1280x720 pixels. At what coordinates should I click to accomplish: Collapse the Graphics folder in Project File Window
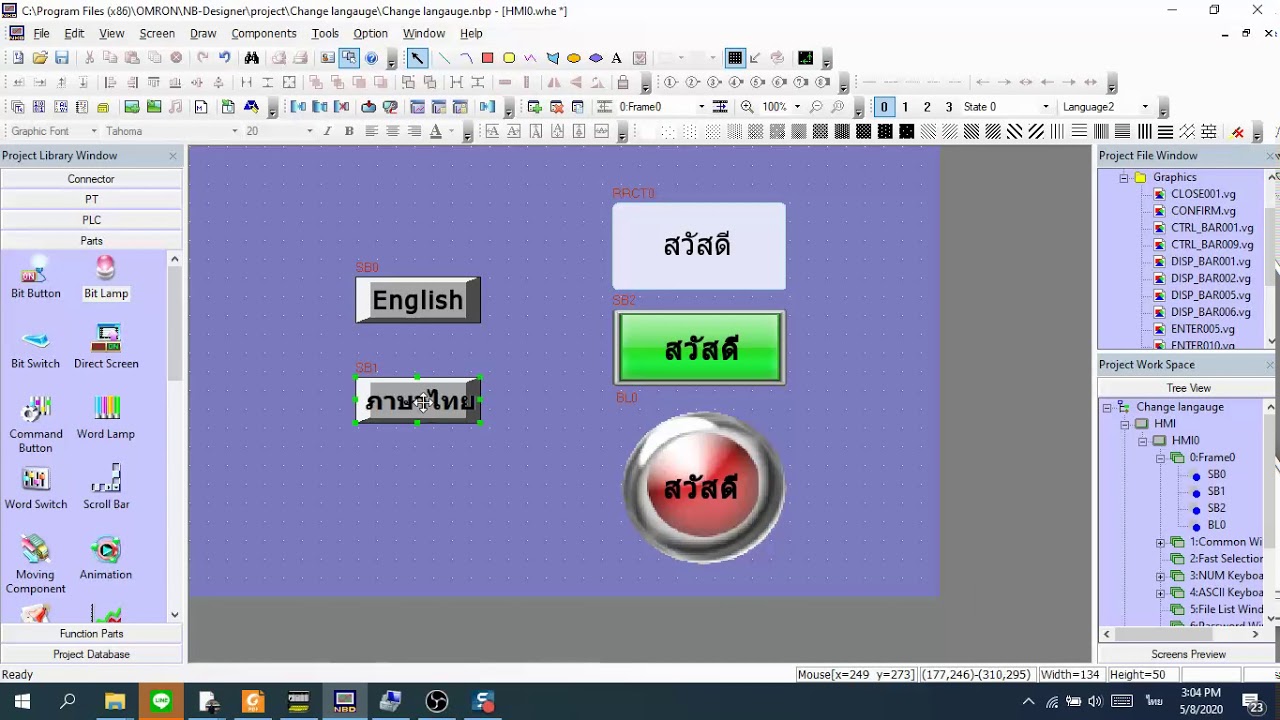(x=1124, y=178)
